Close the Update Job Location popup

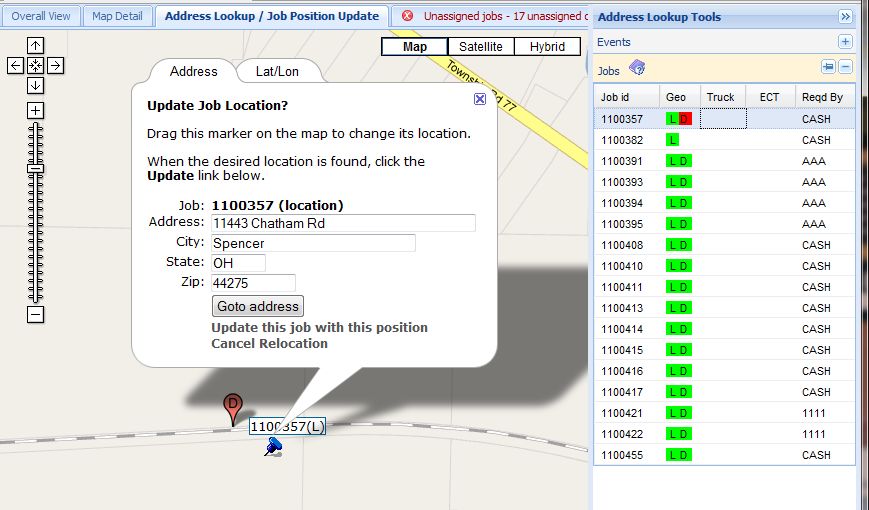pyautogui.click(x=480, y=99)
